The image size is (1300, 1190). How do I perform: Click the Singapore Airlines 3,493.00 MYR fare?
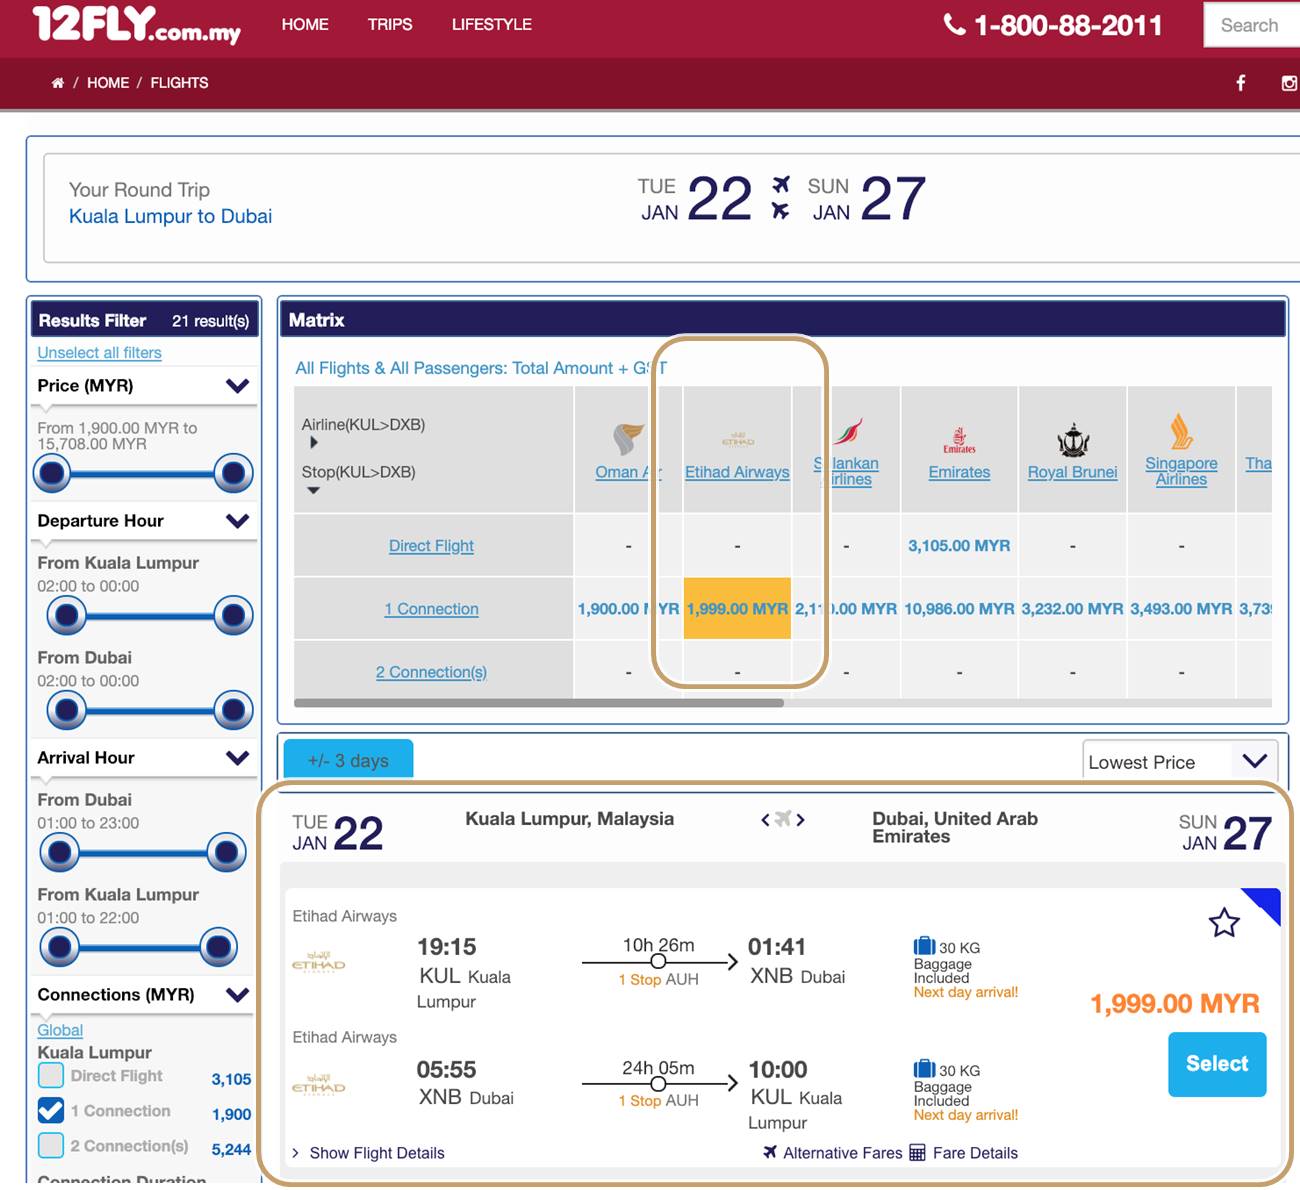[x=1181, y=609]
